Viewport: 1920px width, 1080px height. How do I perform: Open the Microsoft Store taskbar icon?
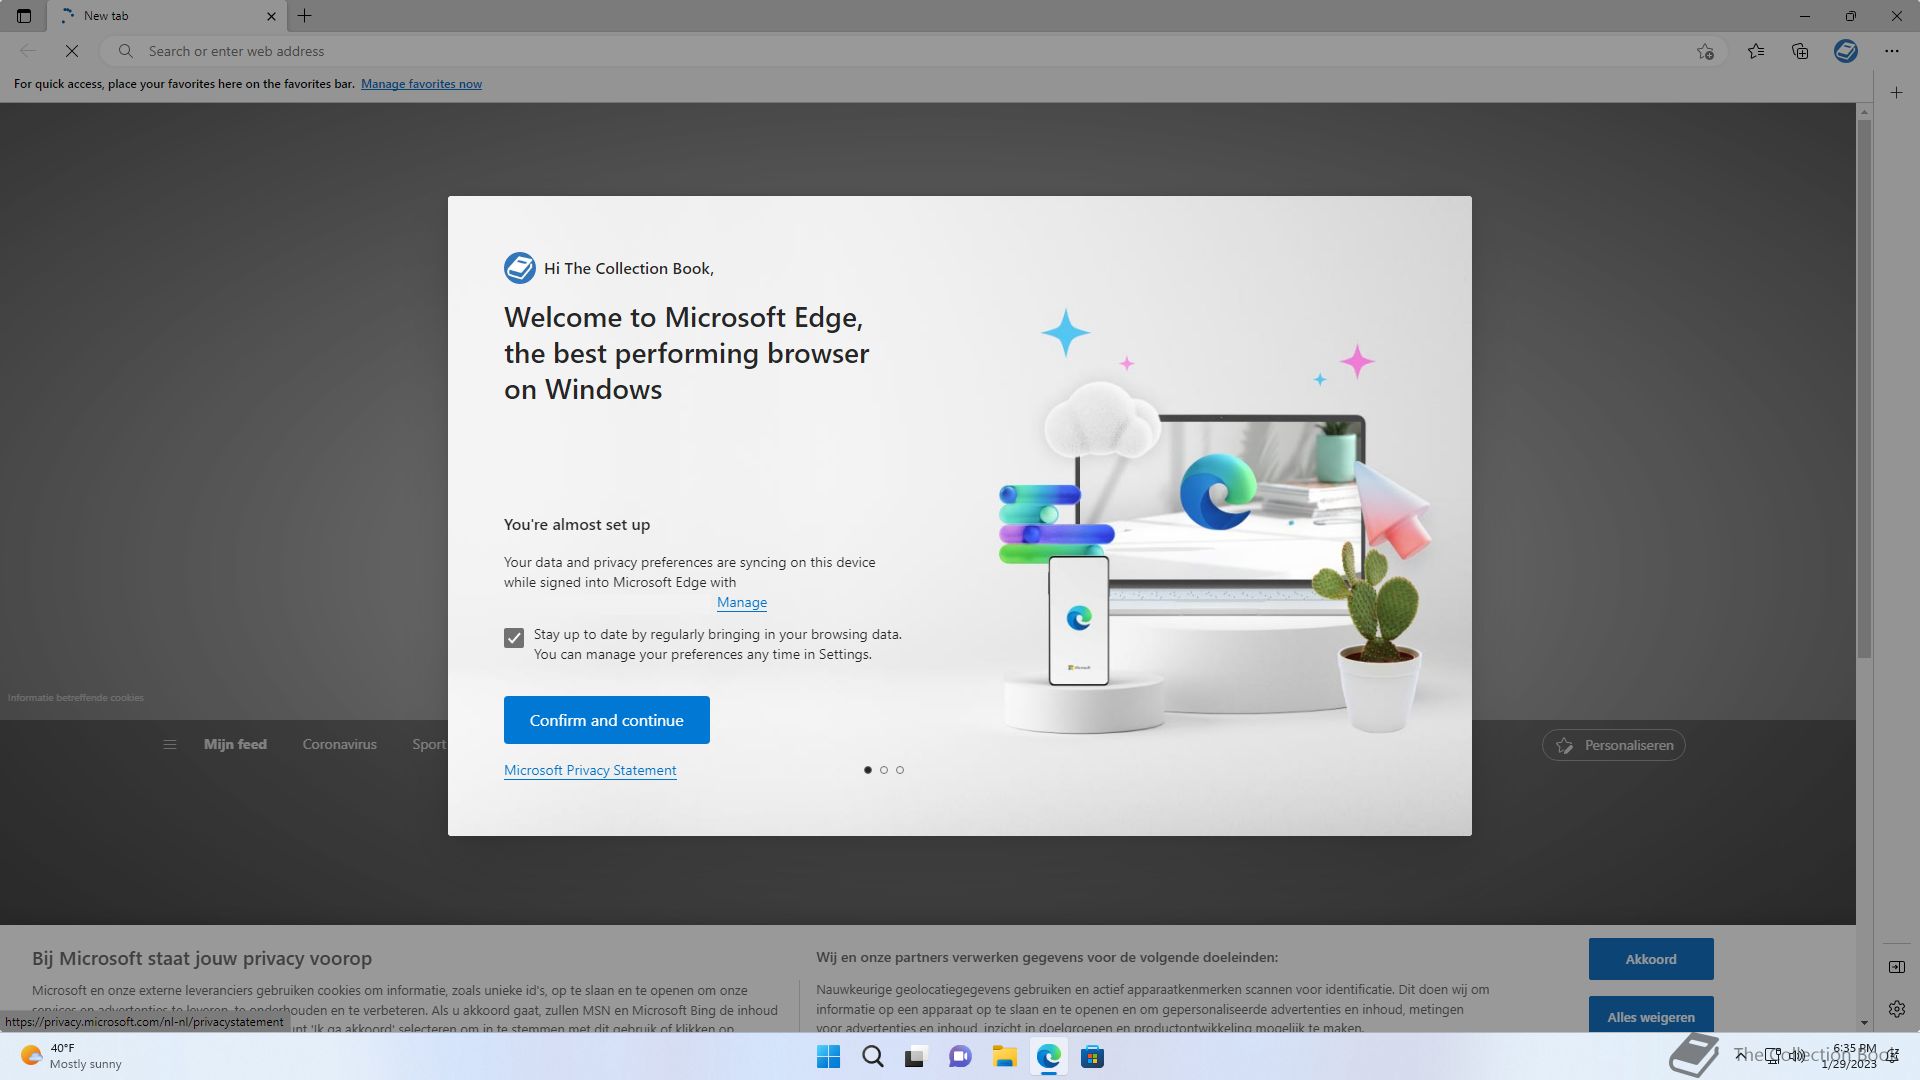tap(1092, 1057)
